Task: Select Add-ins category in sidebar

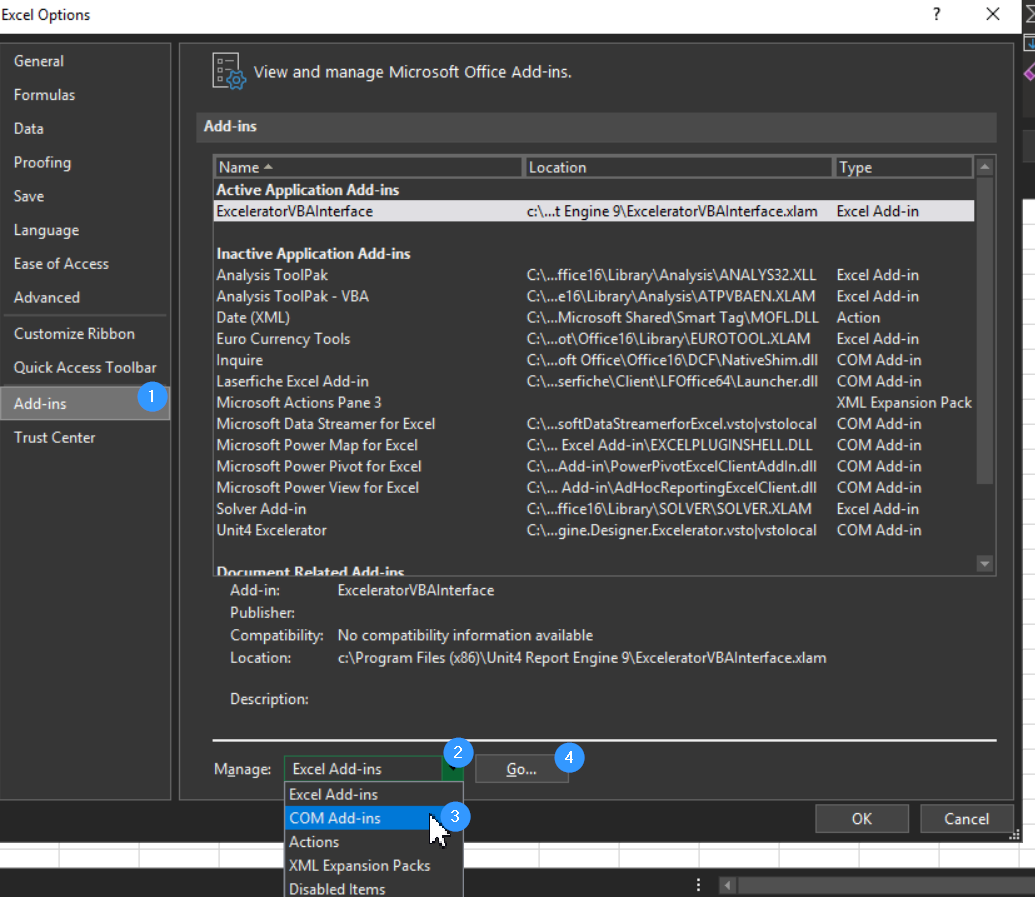Action: click(85, 403)
